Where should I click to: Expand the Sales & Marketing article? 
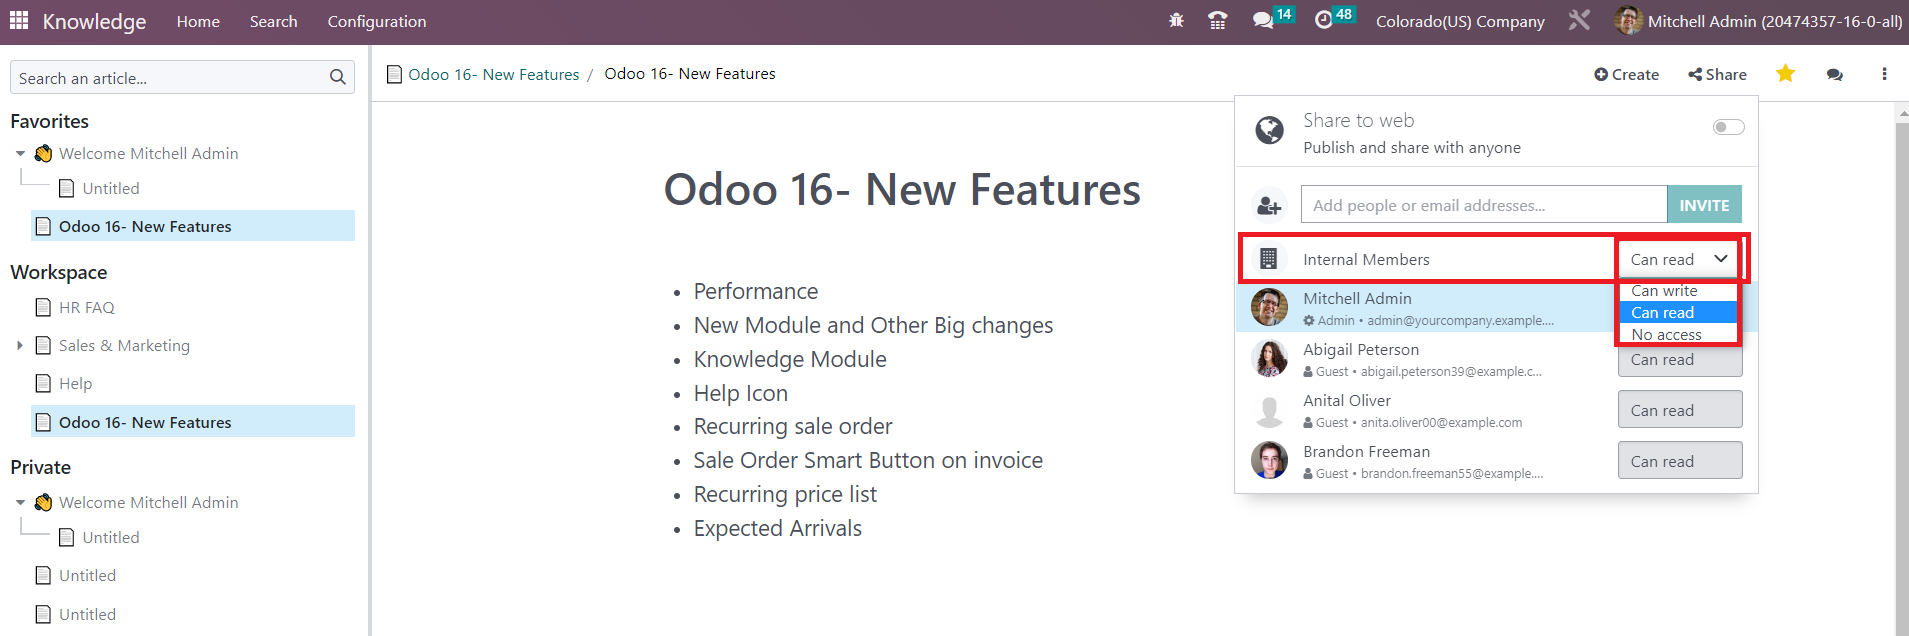[19, 345]
